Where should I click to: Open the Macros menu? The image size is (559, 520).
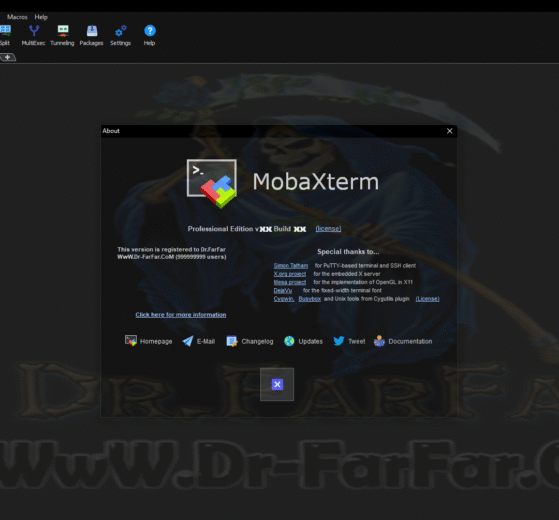tap(17, 17)
